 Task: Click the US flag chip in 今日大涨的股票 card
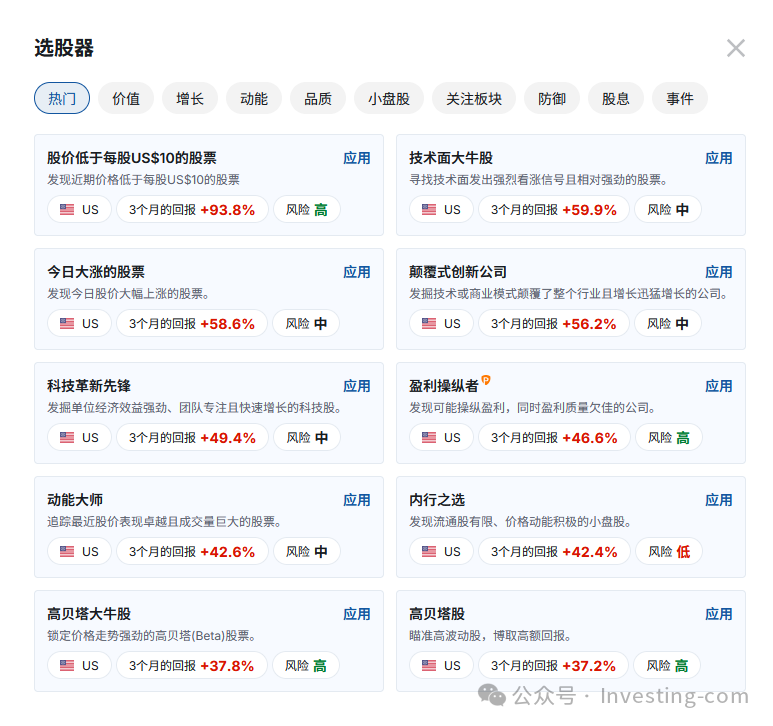click(79, 323)
